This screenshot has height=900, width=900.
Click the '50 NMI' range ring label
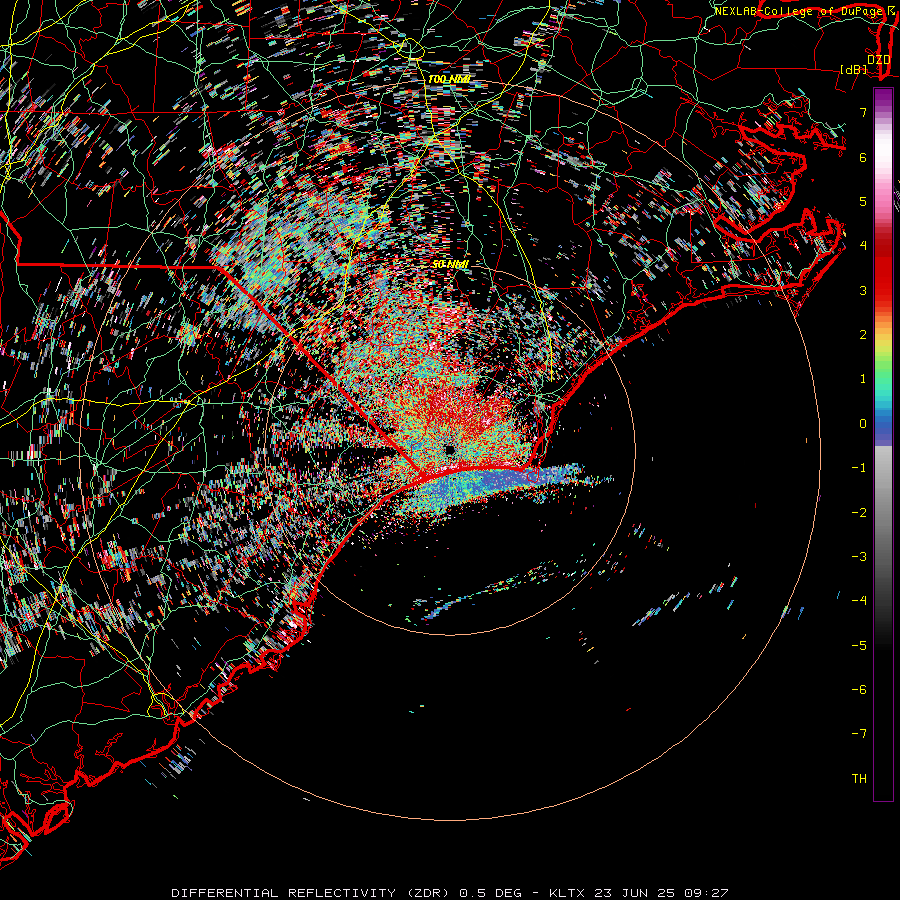tap(451, 264)
